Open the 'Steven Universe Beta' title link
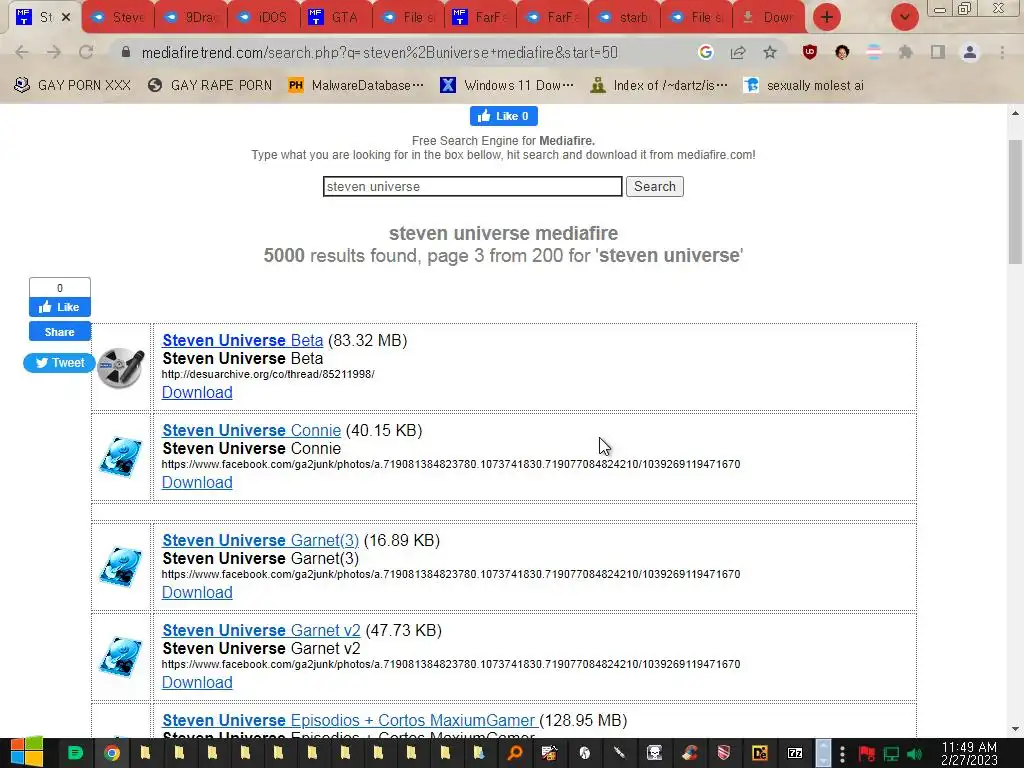 242,340
